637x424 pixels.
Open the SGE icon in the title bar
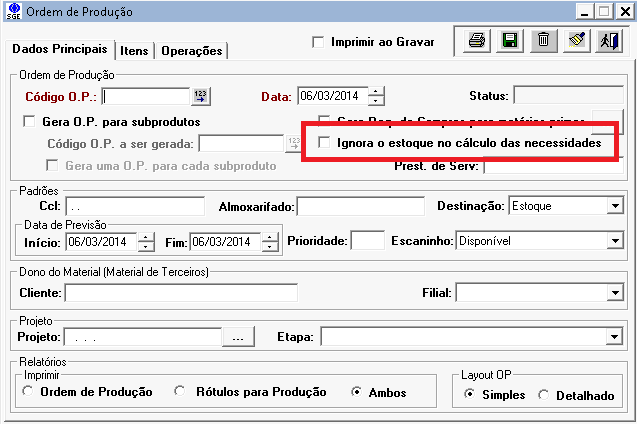tap(11, 11)
